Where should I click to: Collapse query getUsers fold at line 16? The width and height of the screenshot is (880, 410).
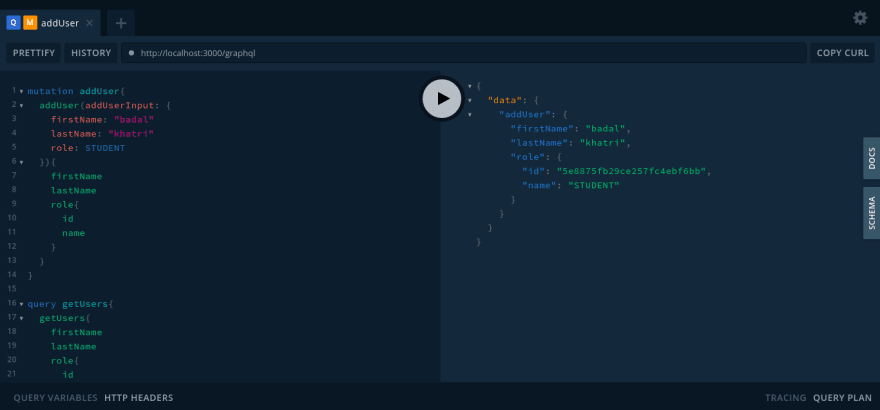(x=21, y=304)
